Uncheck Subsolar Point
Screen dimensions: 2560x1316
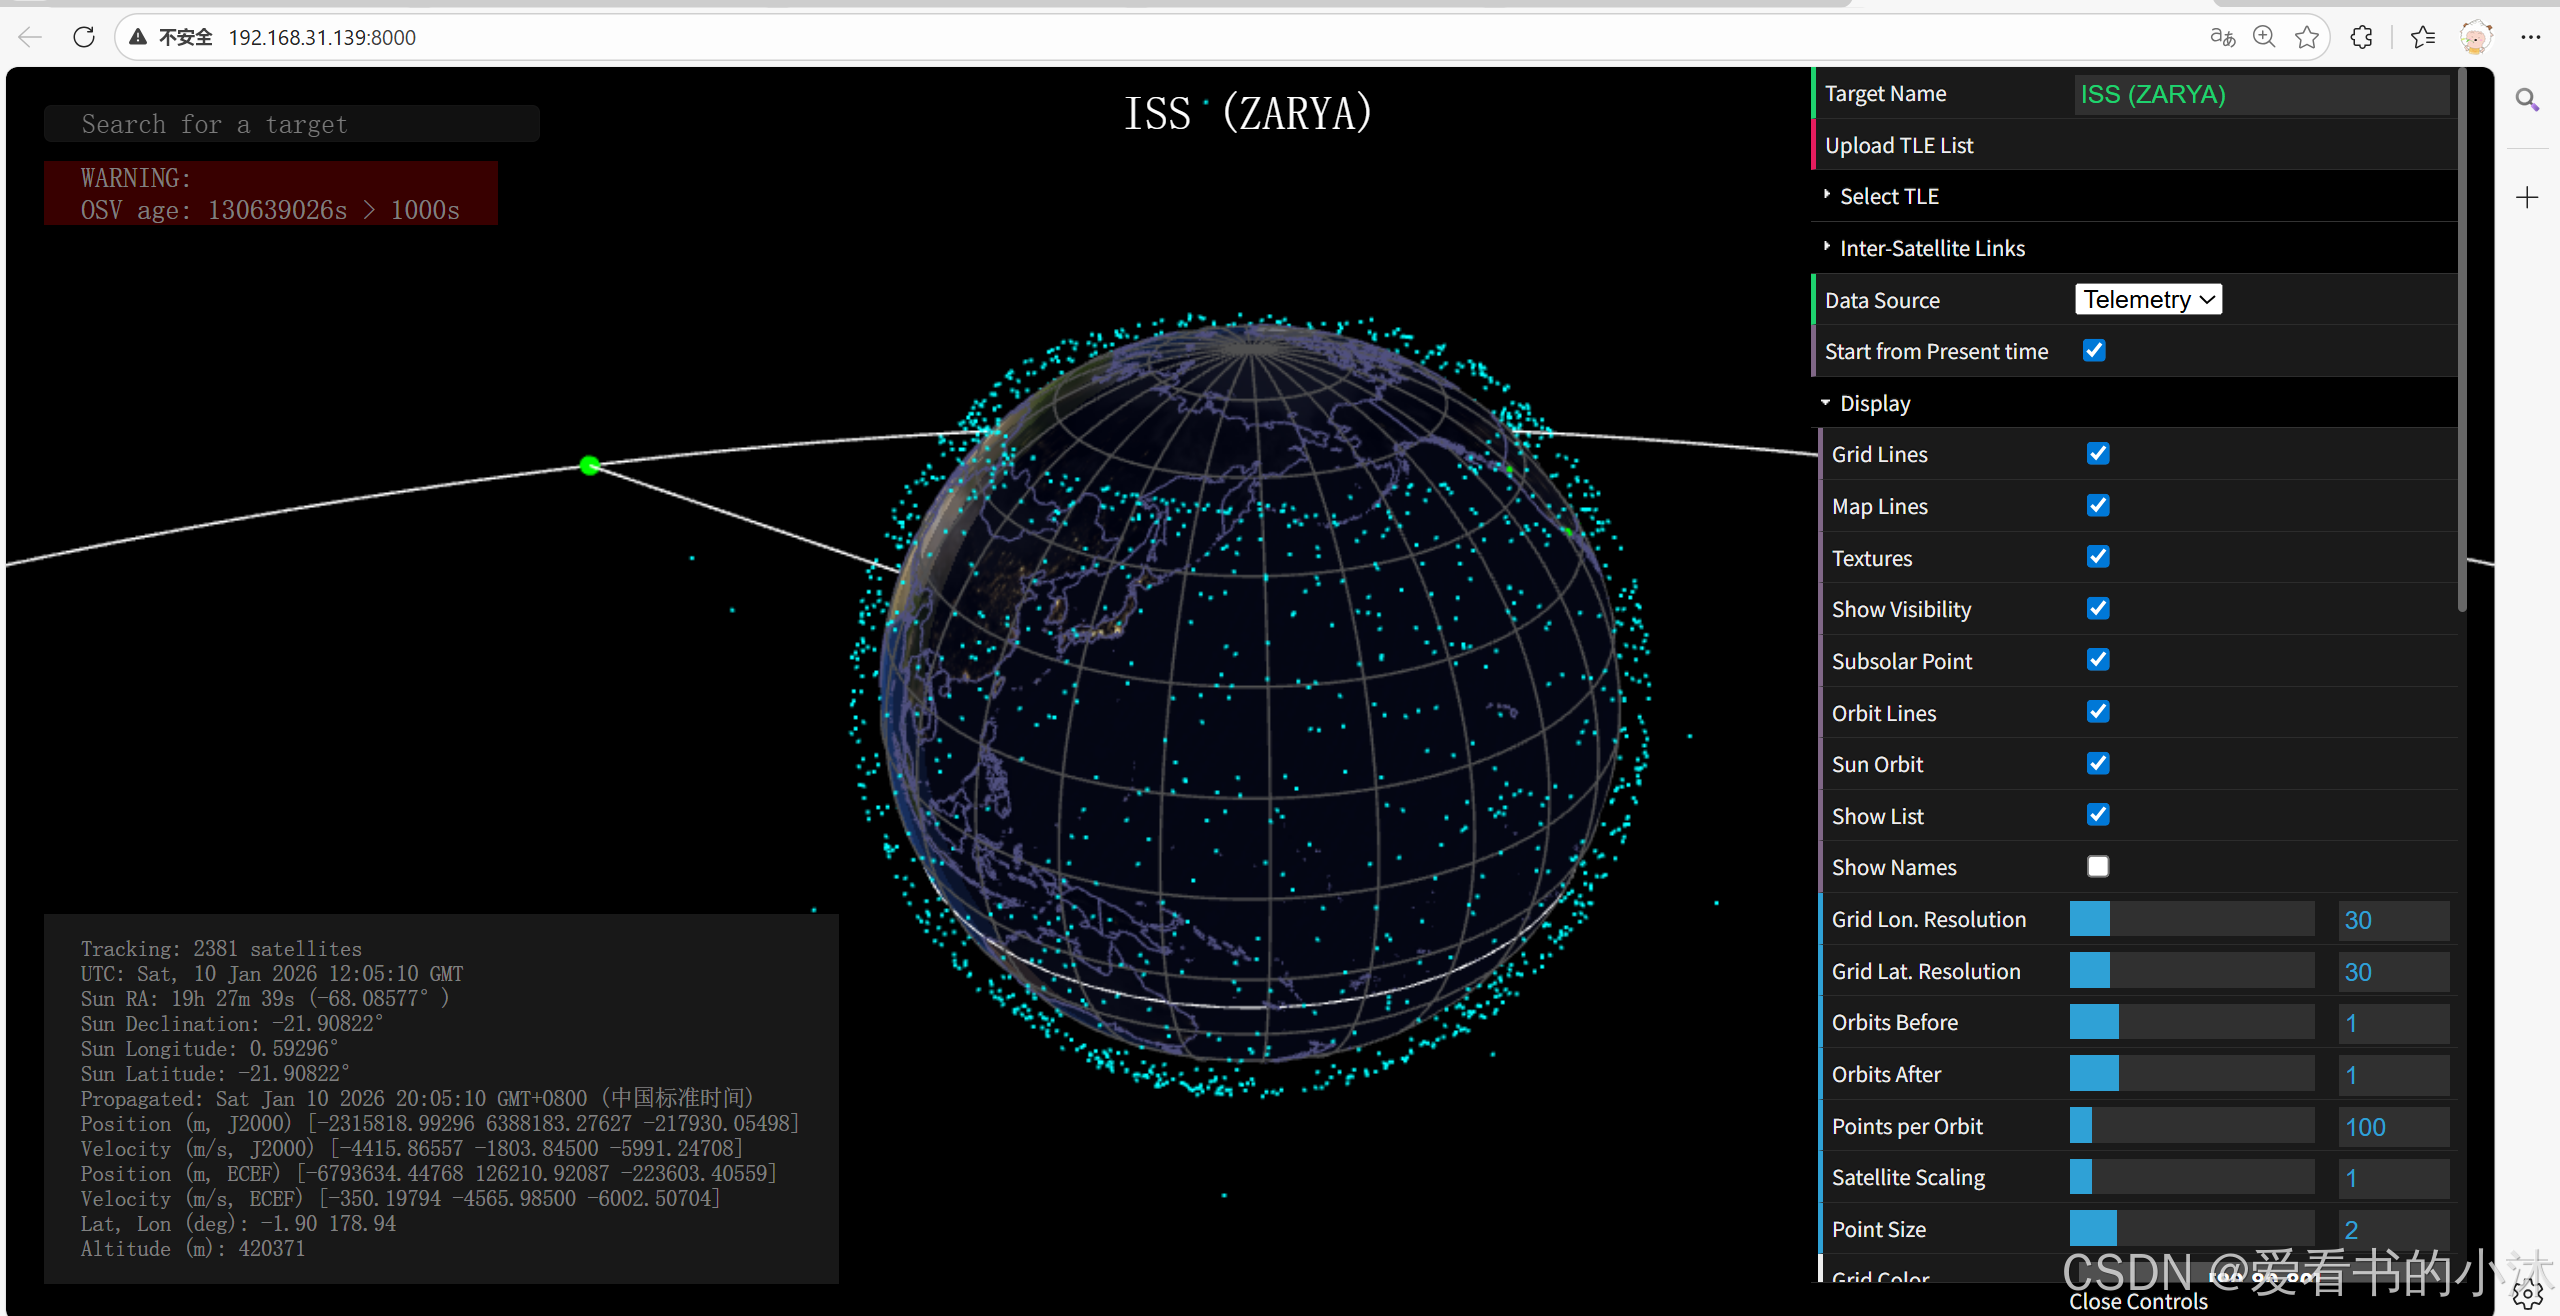pyautogui.click(x=2098, y=660)
